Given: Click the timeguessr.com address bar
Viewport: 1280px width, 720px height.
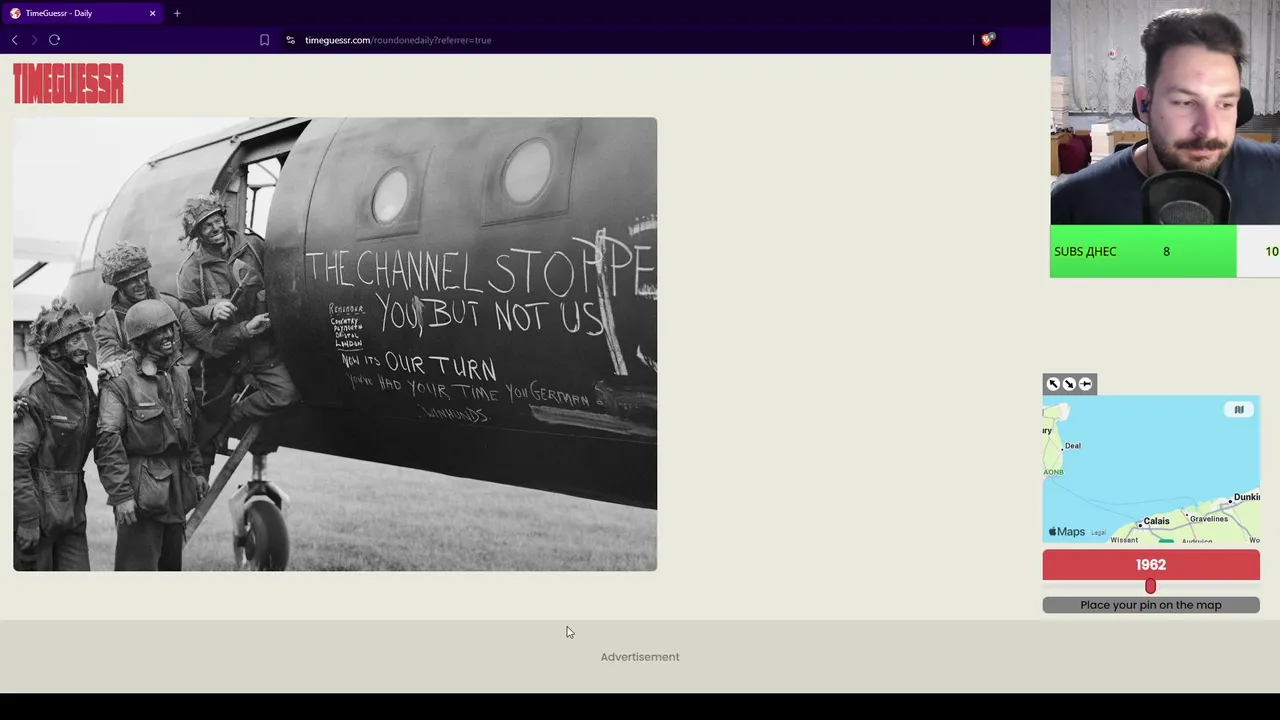Looking at the screenshot, I should coord(398,40).
